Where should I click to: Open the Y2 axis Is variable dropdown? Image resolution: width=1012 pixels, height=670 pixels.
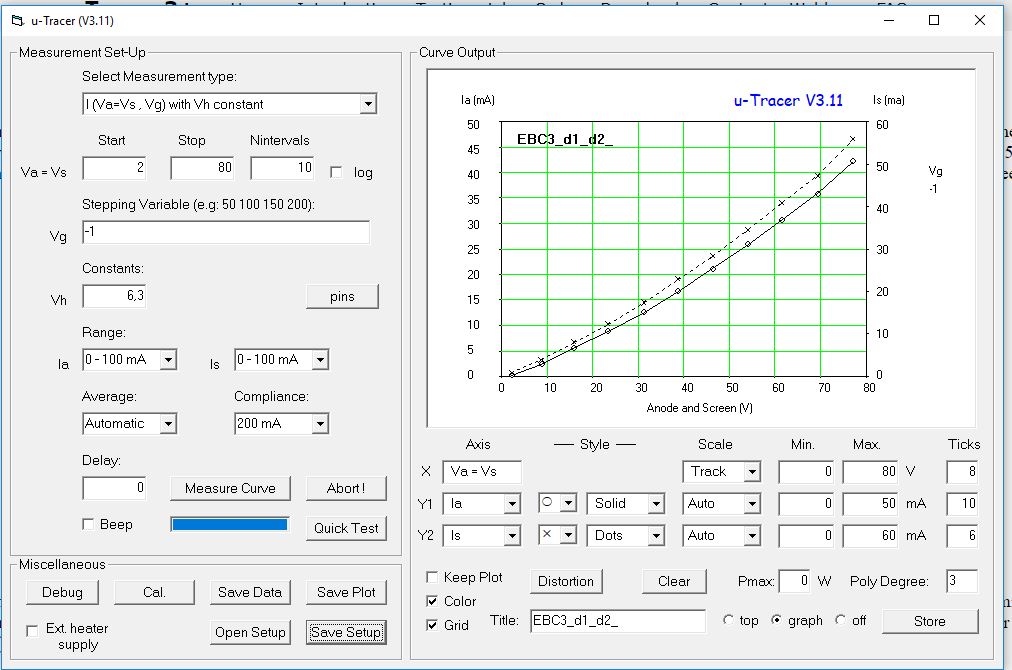512,535
